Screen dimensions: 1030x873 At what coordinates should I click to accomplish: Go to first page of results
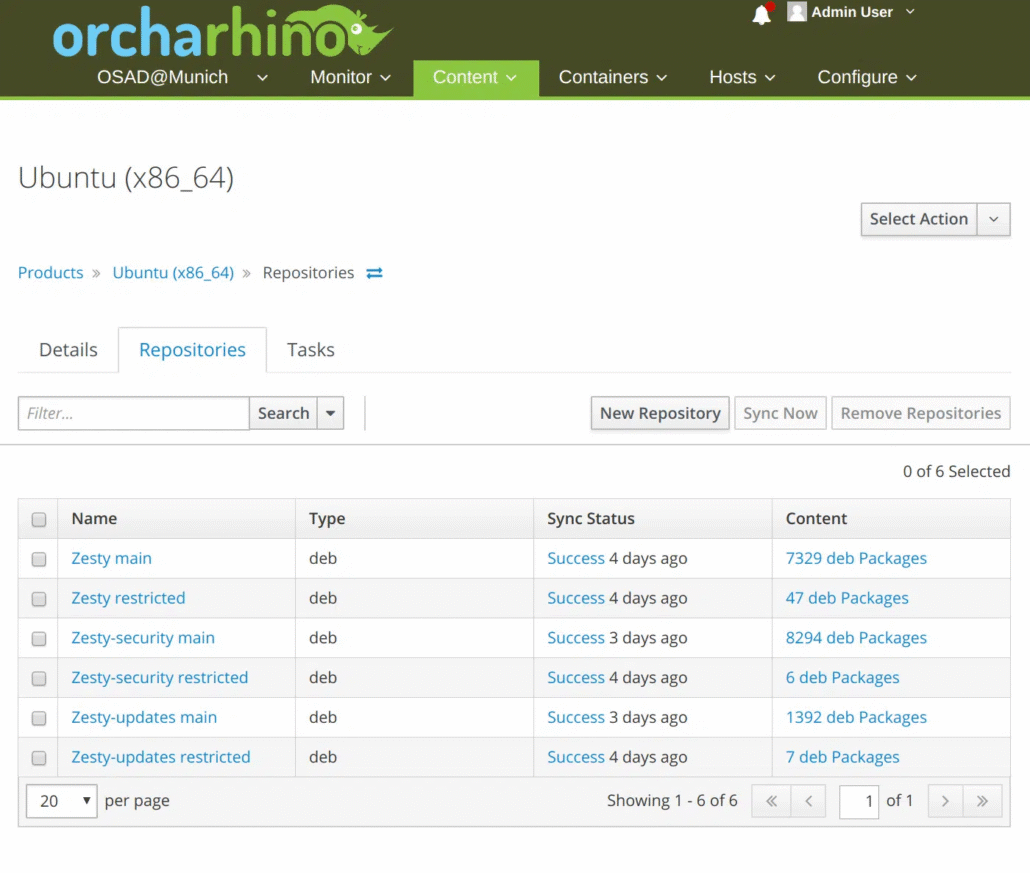pos(771,801)
